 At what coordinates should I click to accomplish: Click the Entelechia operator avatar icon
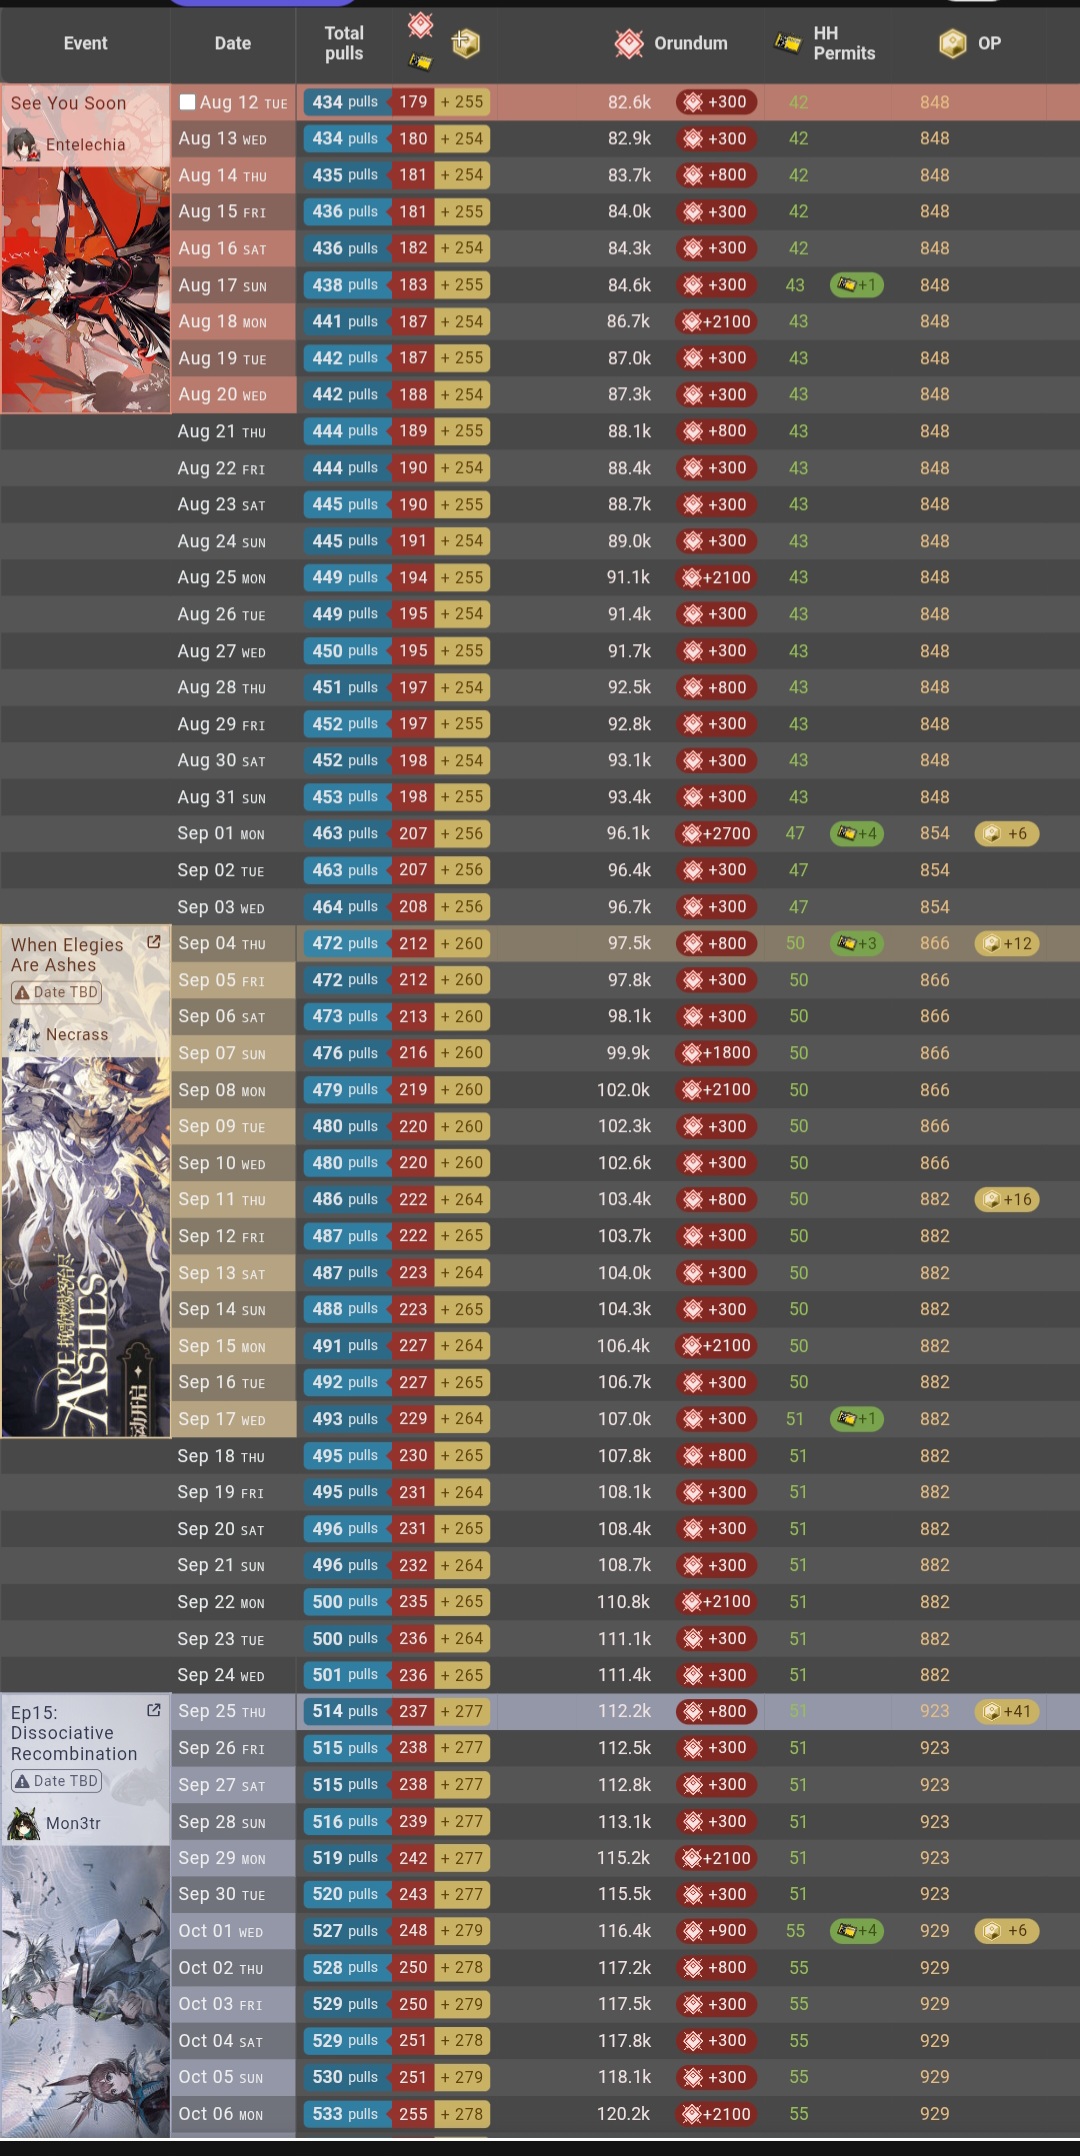[x=22, y=145]
